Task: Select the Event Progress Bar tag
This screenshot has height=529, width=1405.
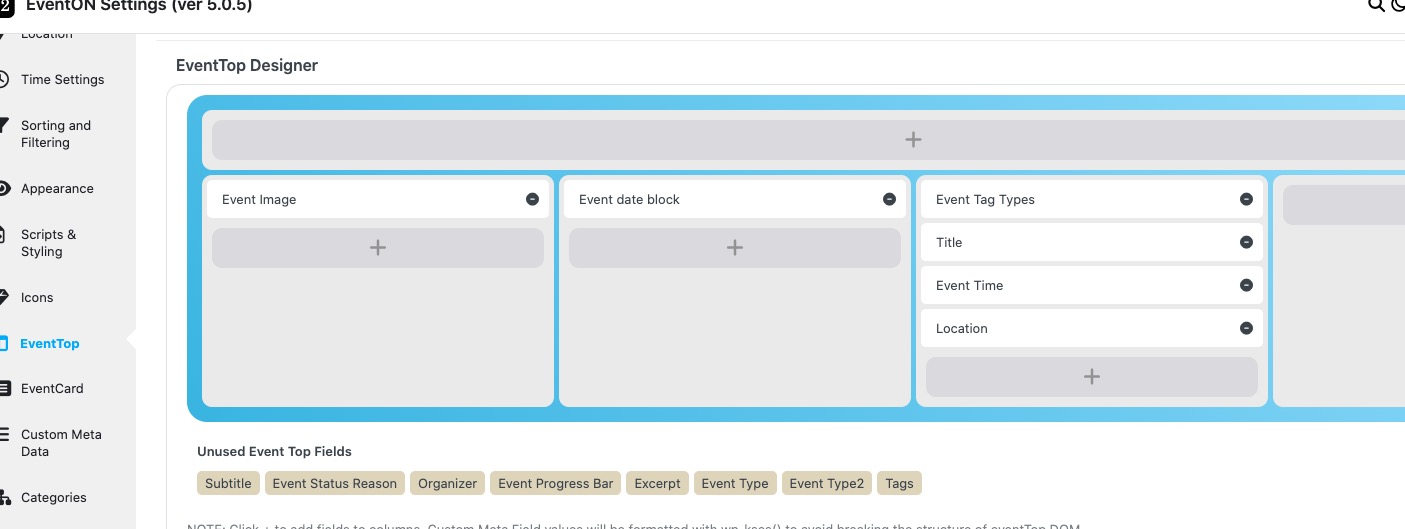Action: coord(555,483)
